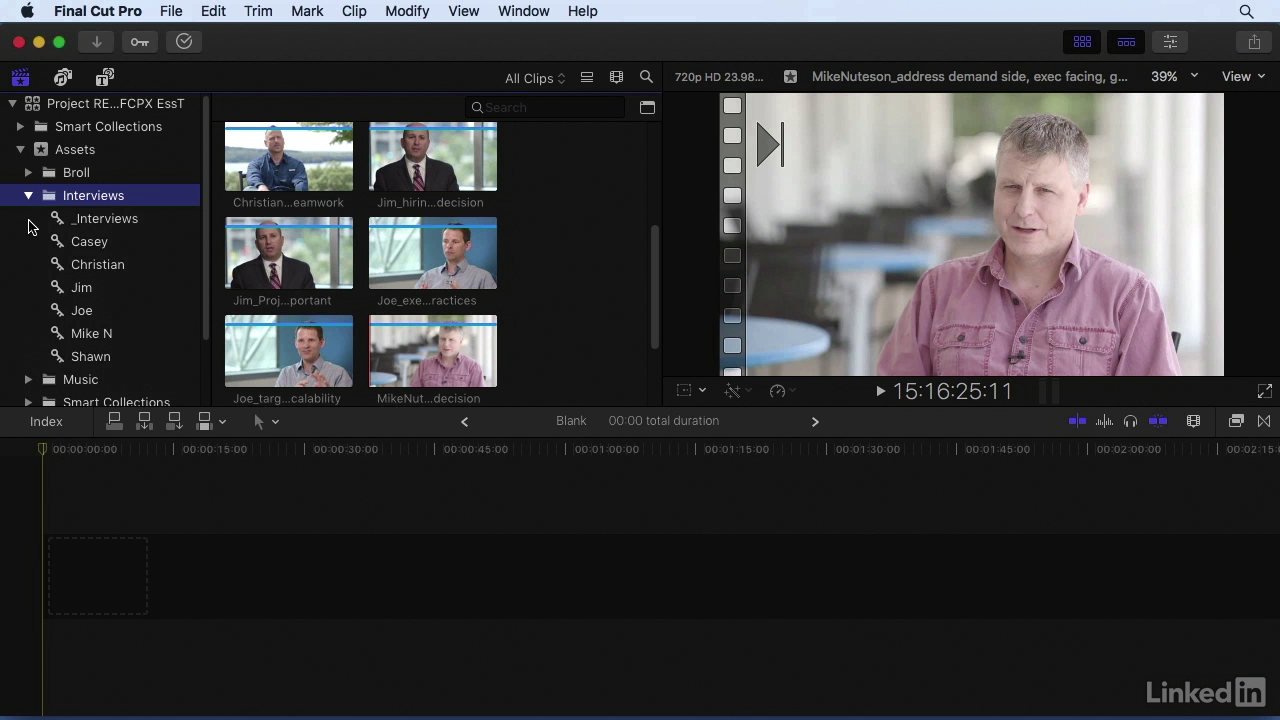Expand the top Smart Collections folder
Screen dimensions: 1280x720
point(20,126)
